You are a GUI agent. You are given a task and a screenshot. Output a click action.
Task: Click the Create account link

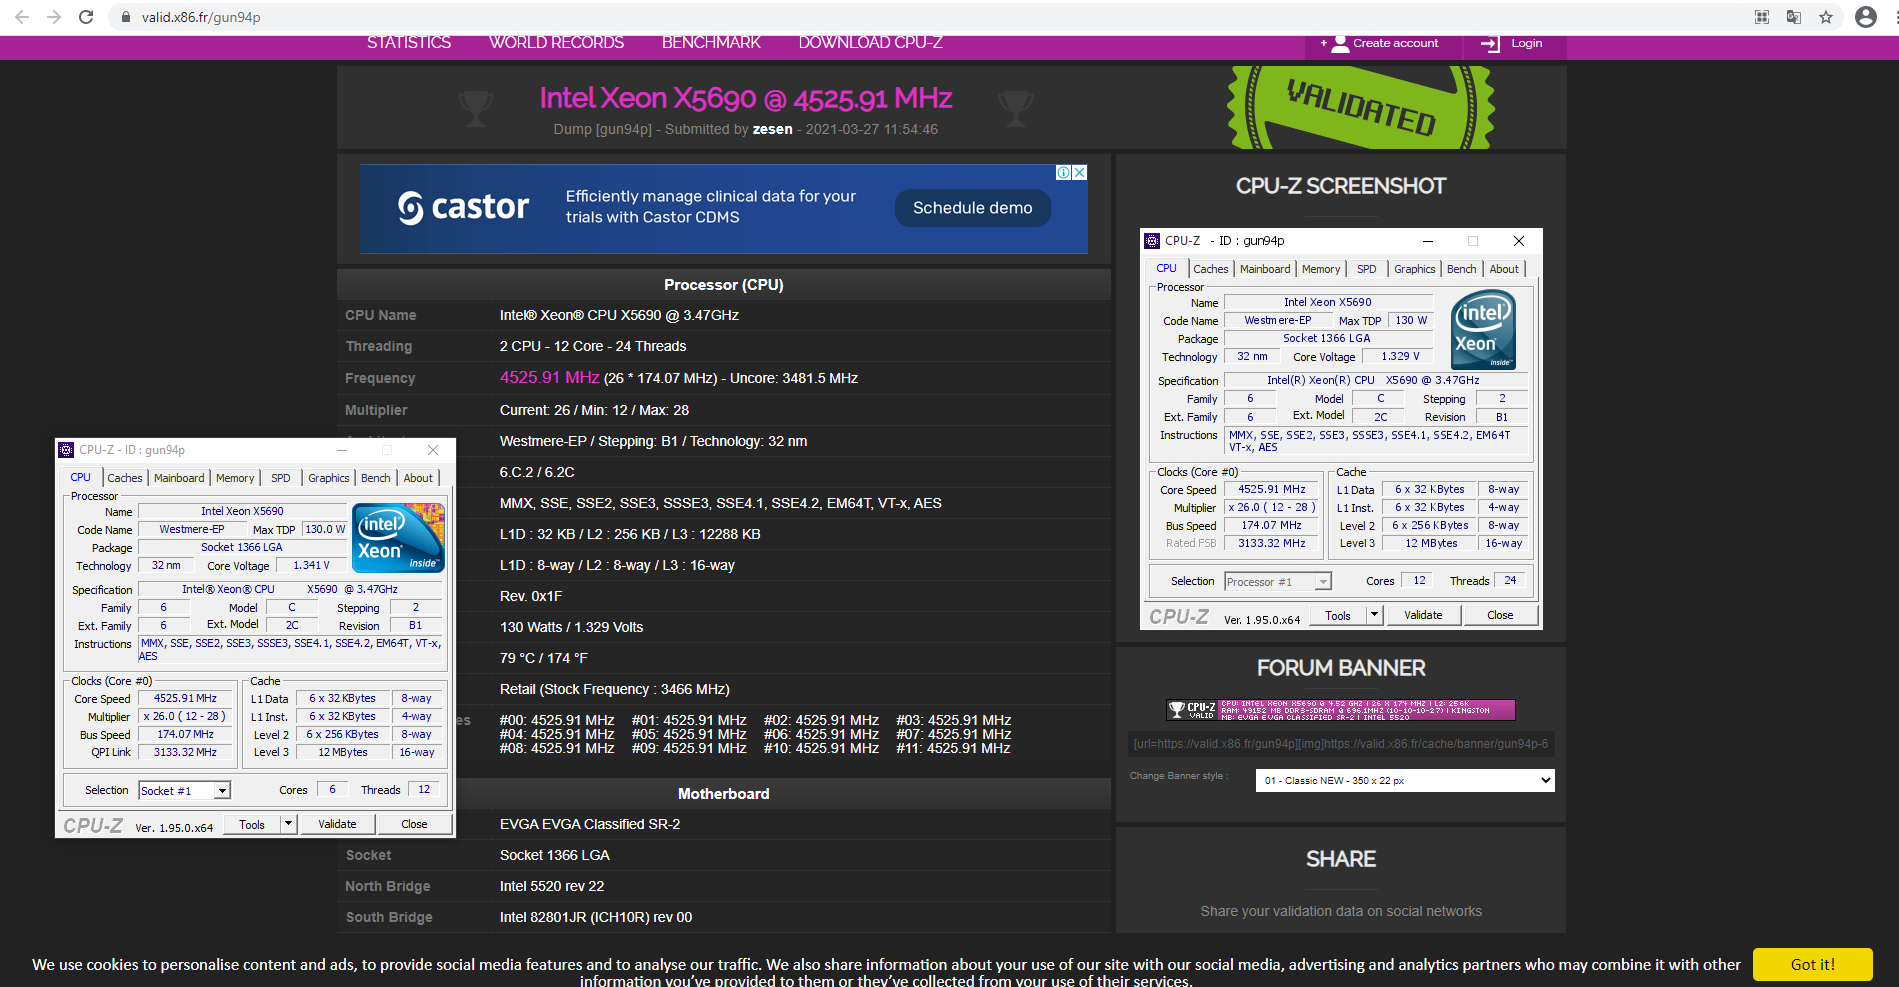(x=1395, y=43)
